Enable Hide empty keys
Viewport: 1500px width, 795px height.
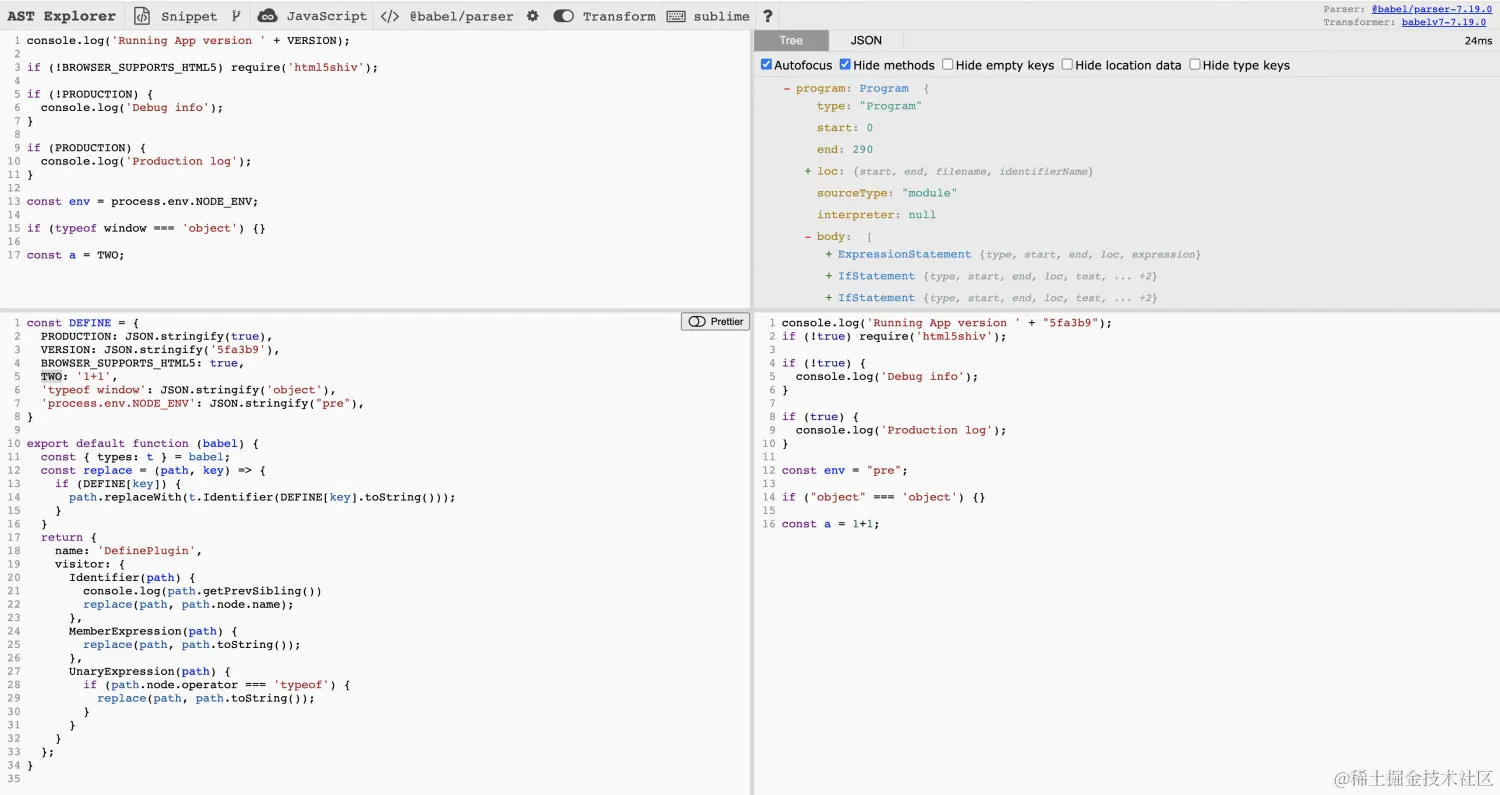point(947,65)
